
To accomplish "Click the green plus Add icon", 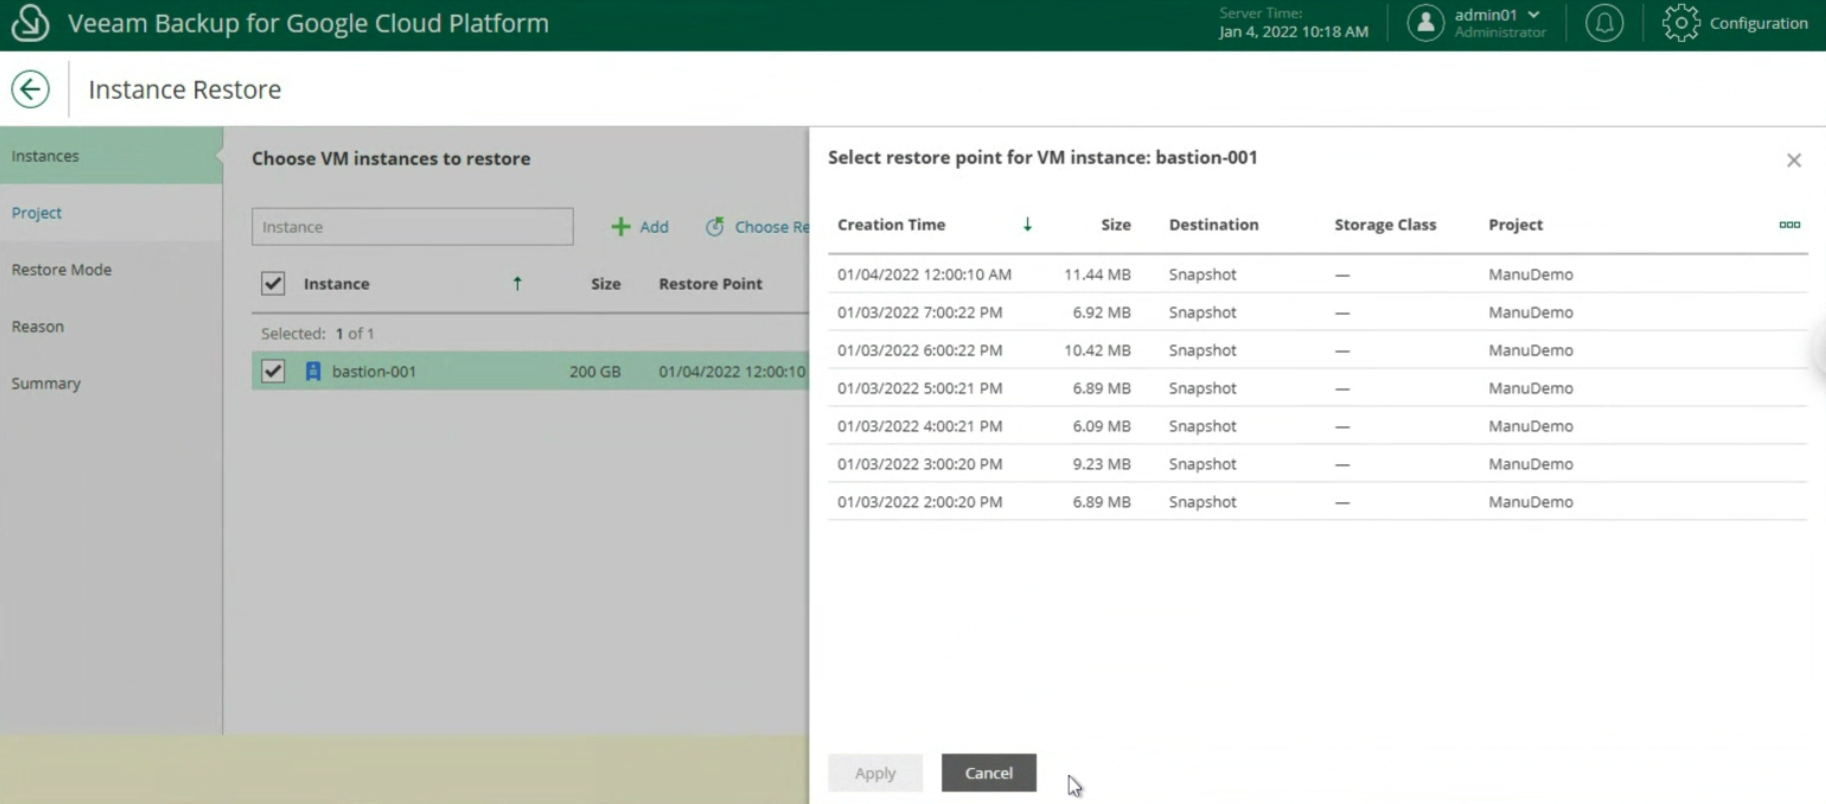I will 621,227.
